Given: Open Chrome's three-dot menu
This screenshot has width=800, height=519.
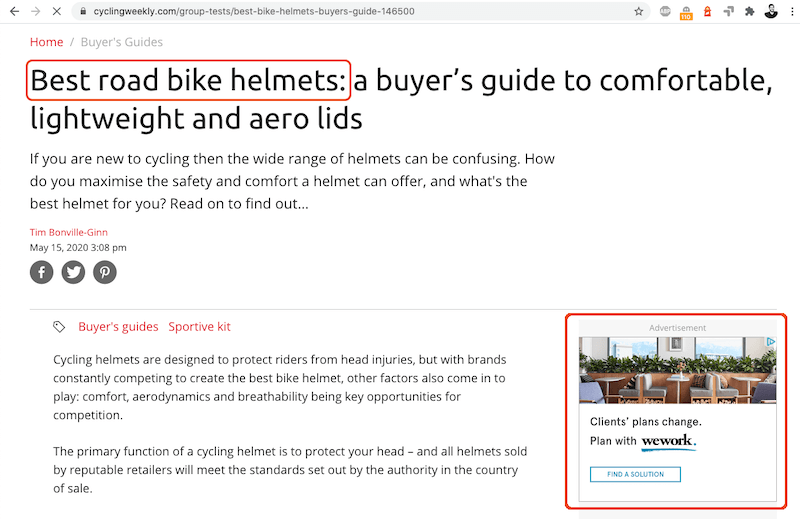Looking at the screenshot, I should 792,11.
